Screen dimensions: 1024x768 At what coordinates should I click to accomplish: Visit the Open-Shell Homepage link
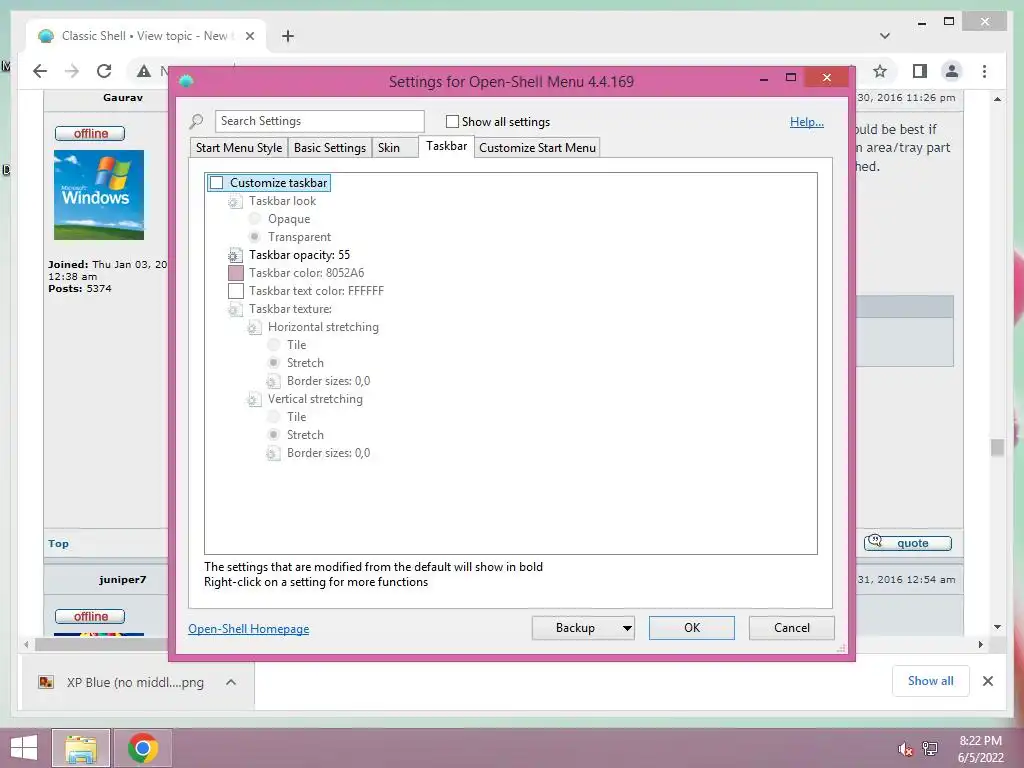(249, 629)
